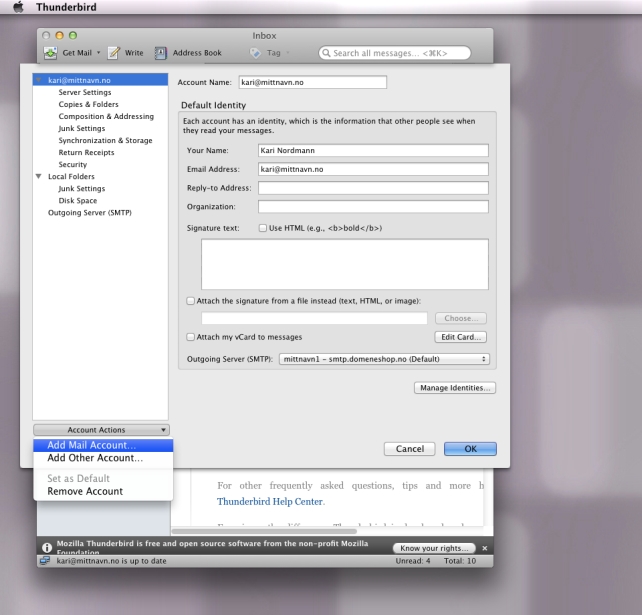Select Composition & Addressing in sidebar

coord(106,116)
